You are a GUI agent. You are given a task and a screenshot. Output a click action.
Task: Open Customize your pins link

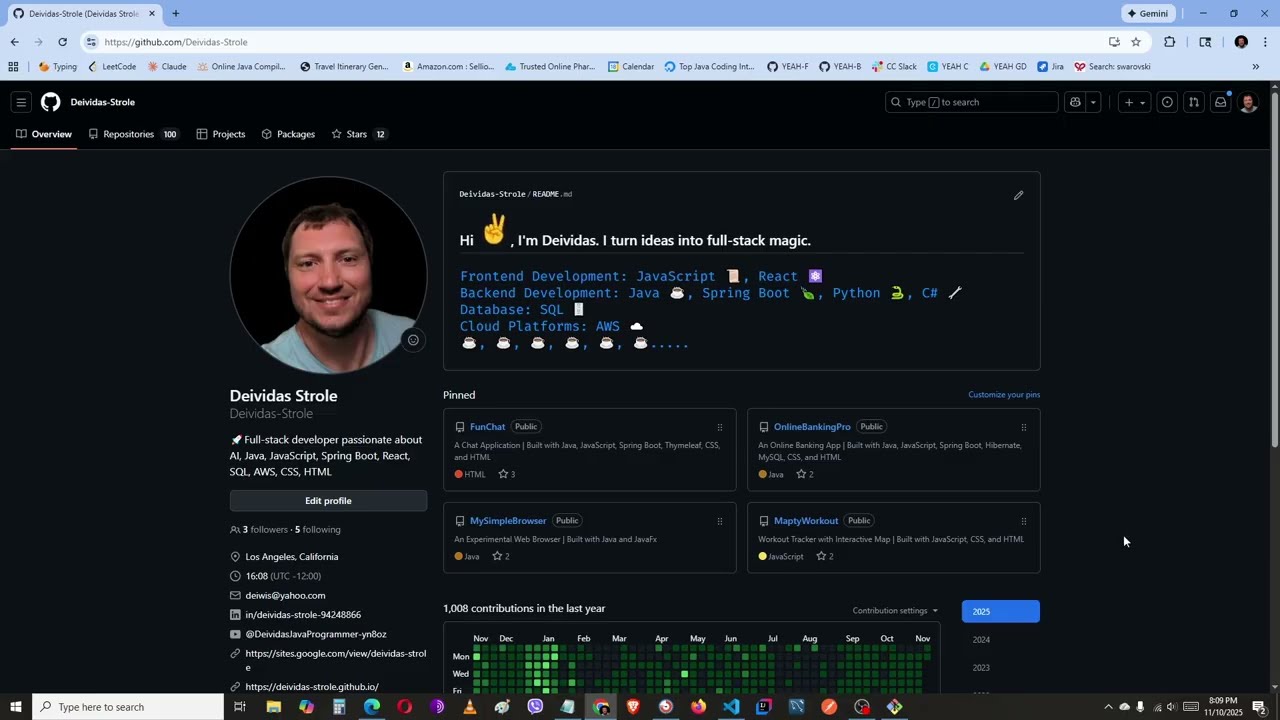point(1004,395)
